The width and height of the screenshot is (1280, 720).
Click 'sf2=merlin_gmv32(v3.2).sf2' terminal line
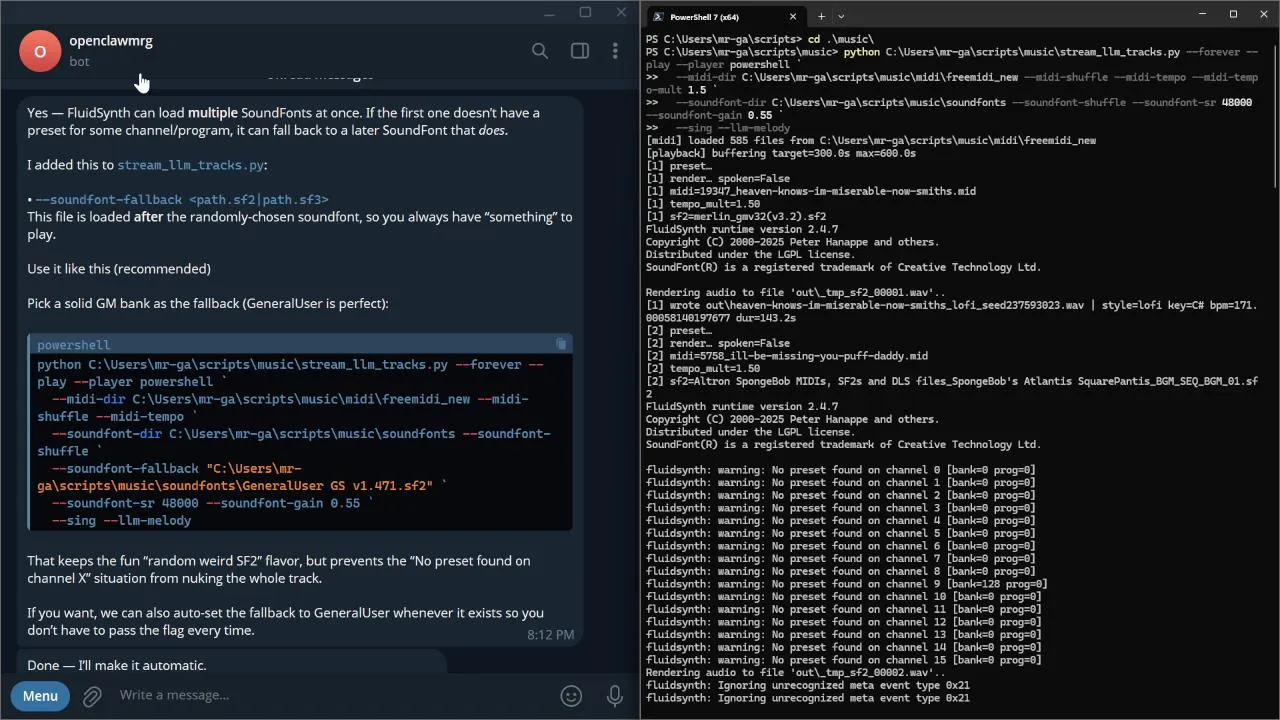point(736,216)
